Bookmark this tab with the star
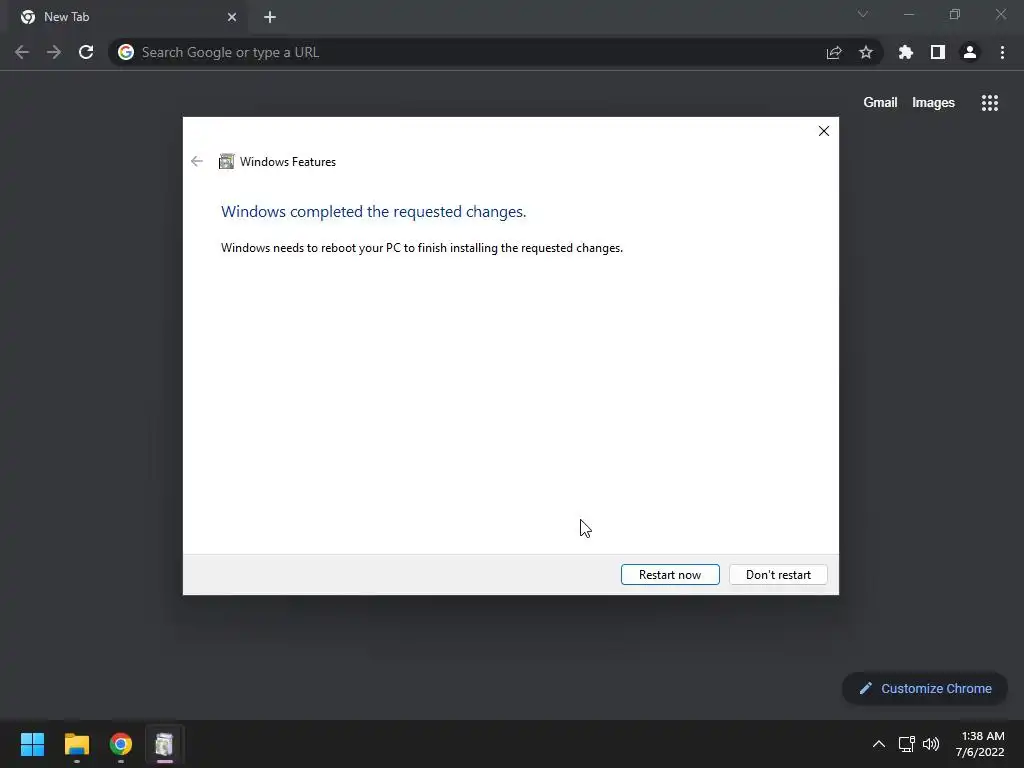This screenshot has width=1024, height=768. [865, 52]
